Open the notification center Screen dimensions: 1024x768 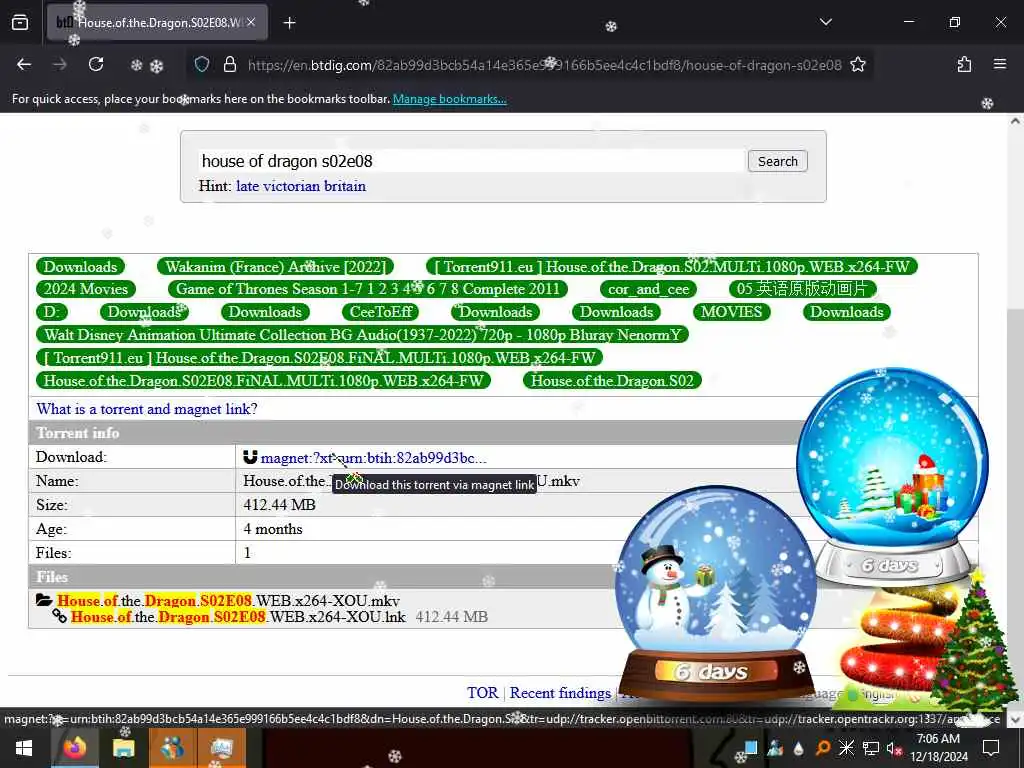[x=991, y=748]
